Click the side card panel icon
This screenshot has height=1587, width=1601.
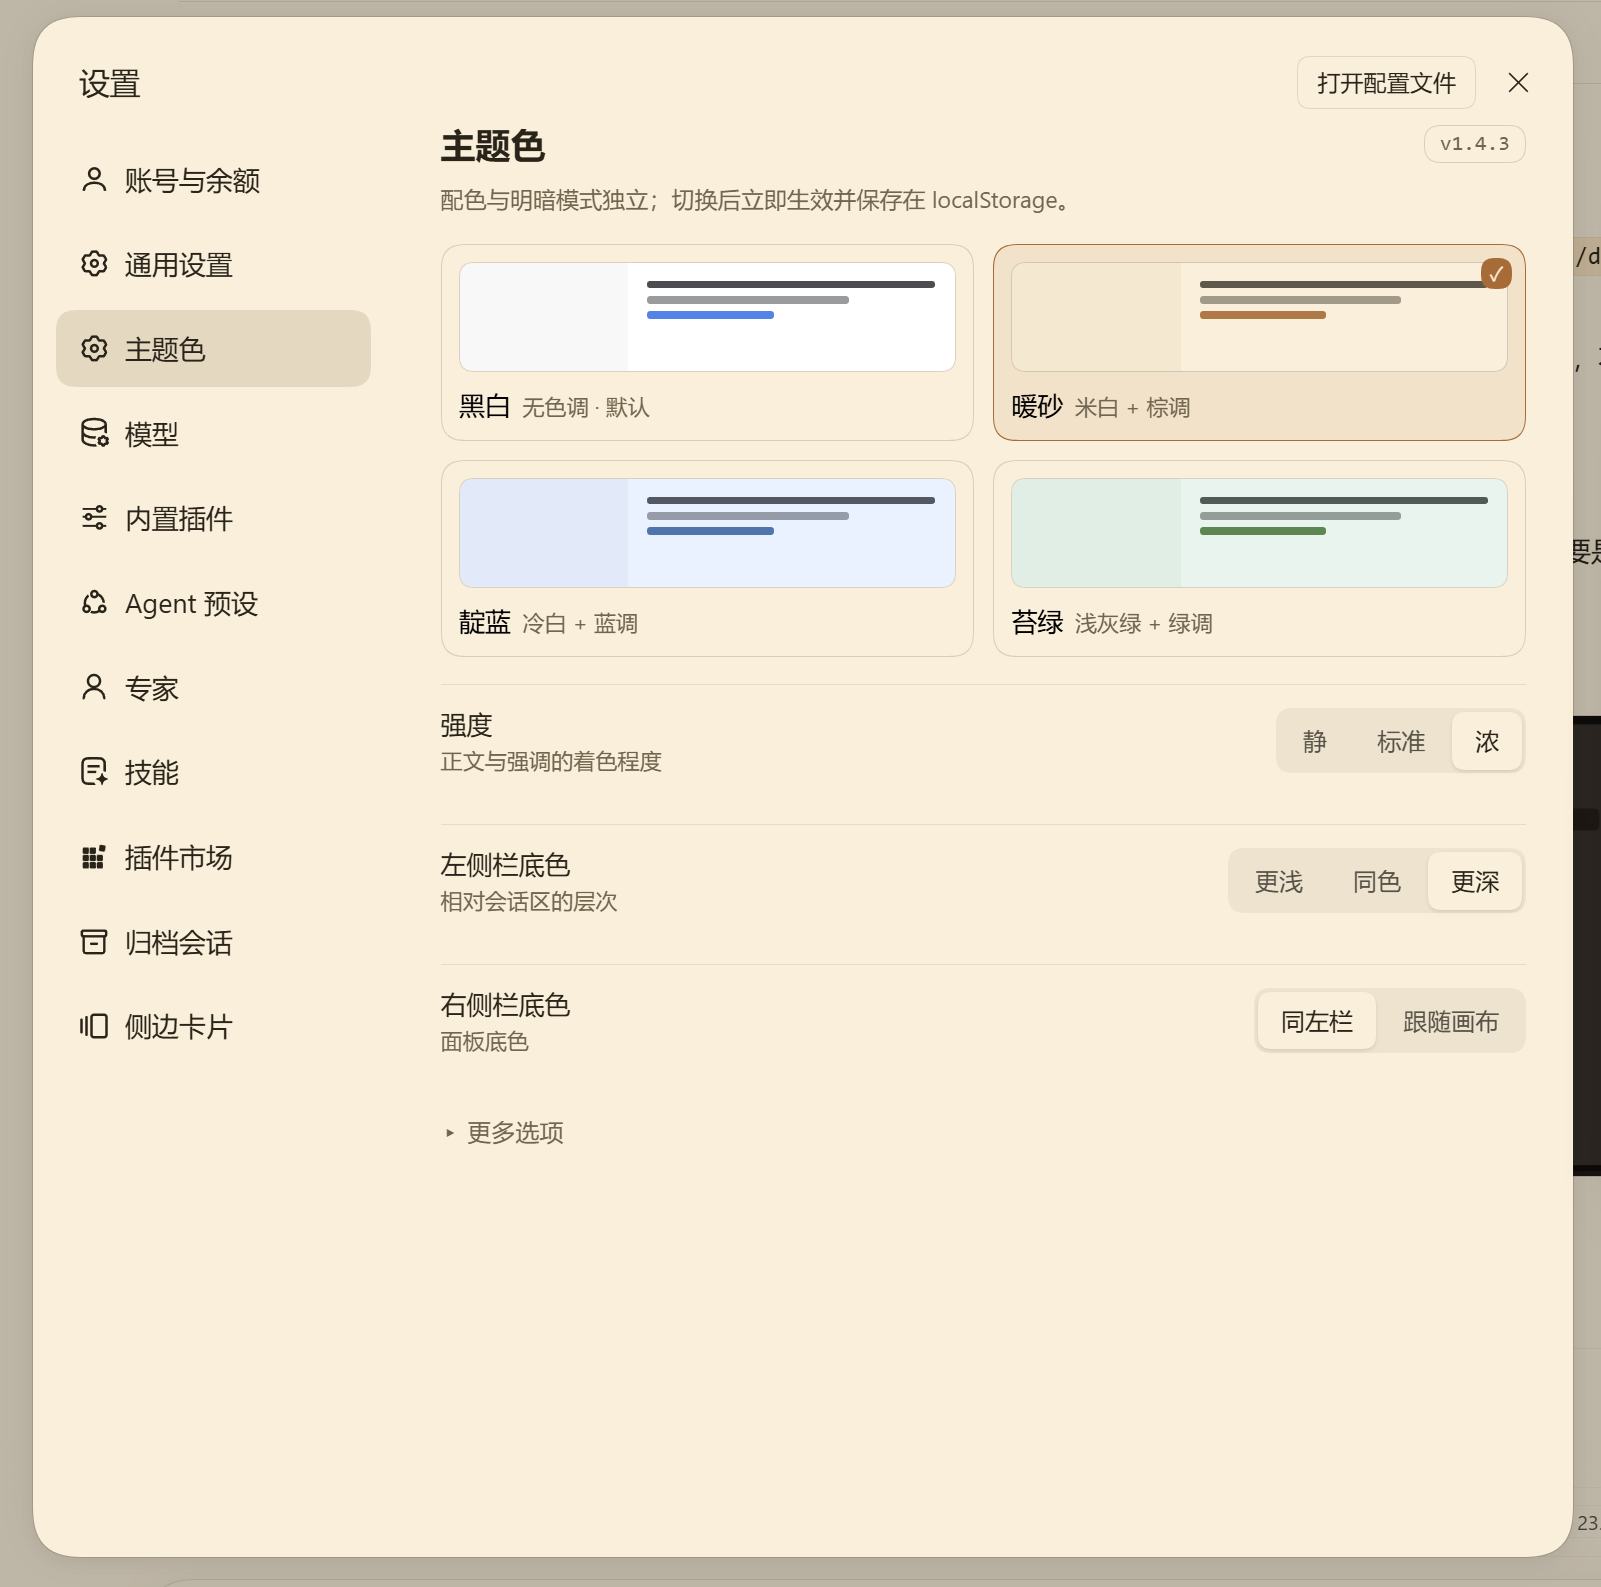pos(94,1026)
